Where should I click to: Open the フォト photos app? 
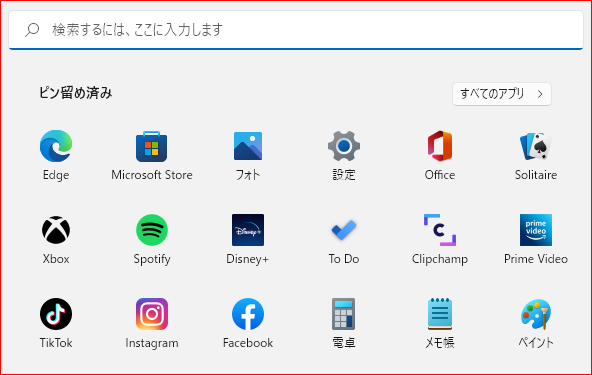248,146
